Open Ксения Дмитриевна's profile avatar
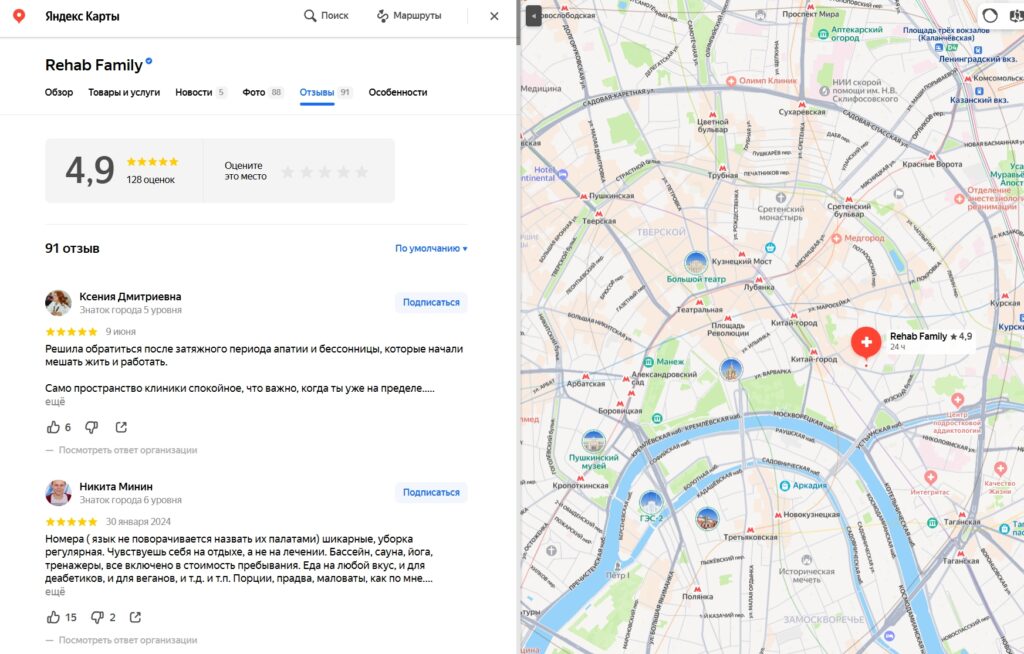1024x654 pixels. click(58, 303)
